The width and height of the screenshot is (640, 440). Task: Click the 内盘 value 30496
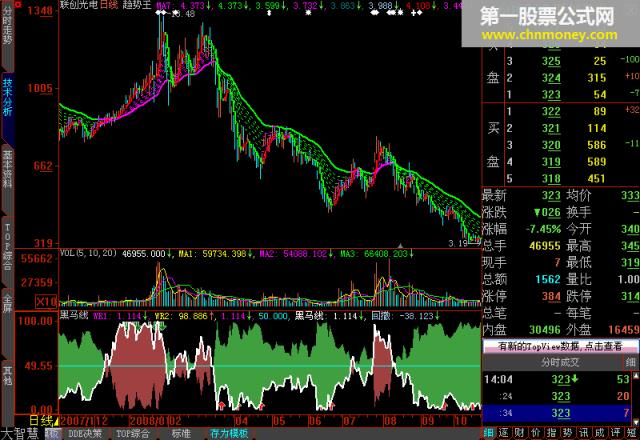pos(545,329)
